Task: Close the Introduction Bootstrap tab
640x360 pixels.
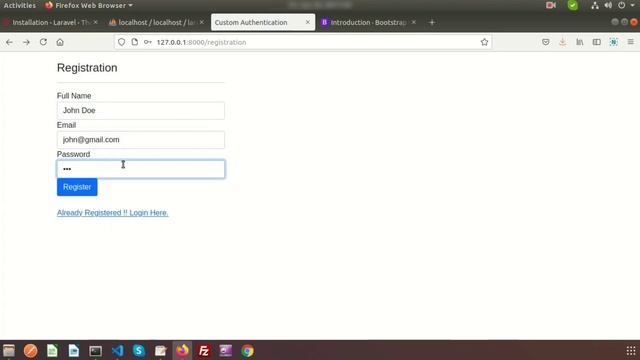Action: (x=413, y=22)
